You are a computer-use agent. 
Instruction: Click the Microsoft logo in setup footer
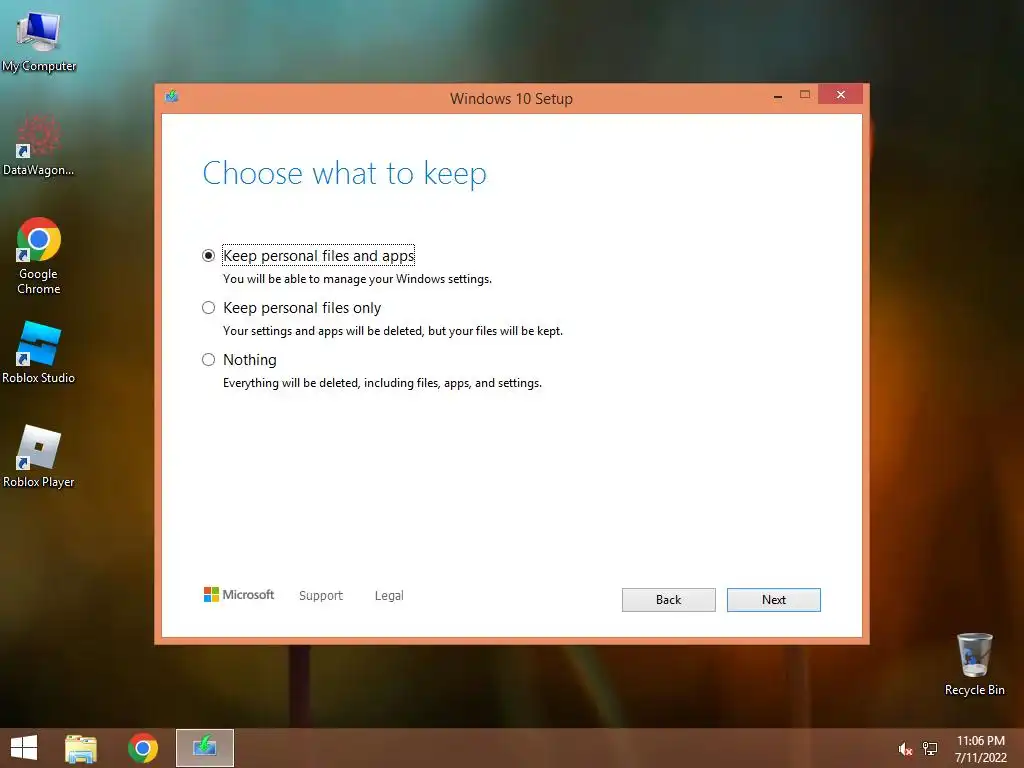pyautogui.click(x=239, y=594)
